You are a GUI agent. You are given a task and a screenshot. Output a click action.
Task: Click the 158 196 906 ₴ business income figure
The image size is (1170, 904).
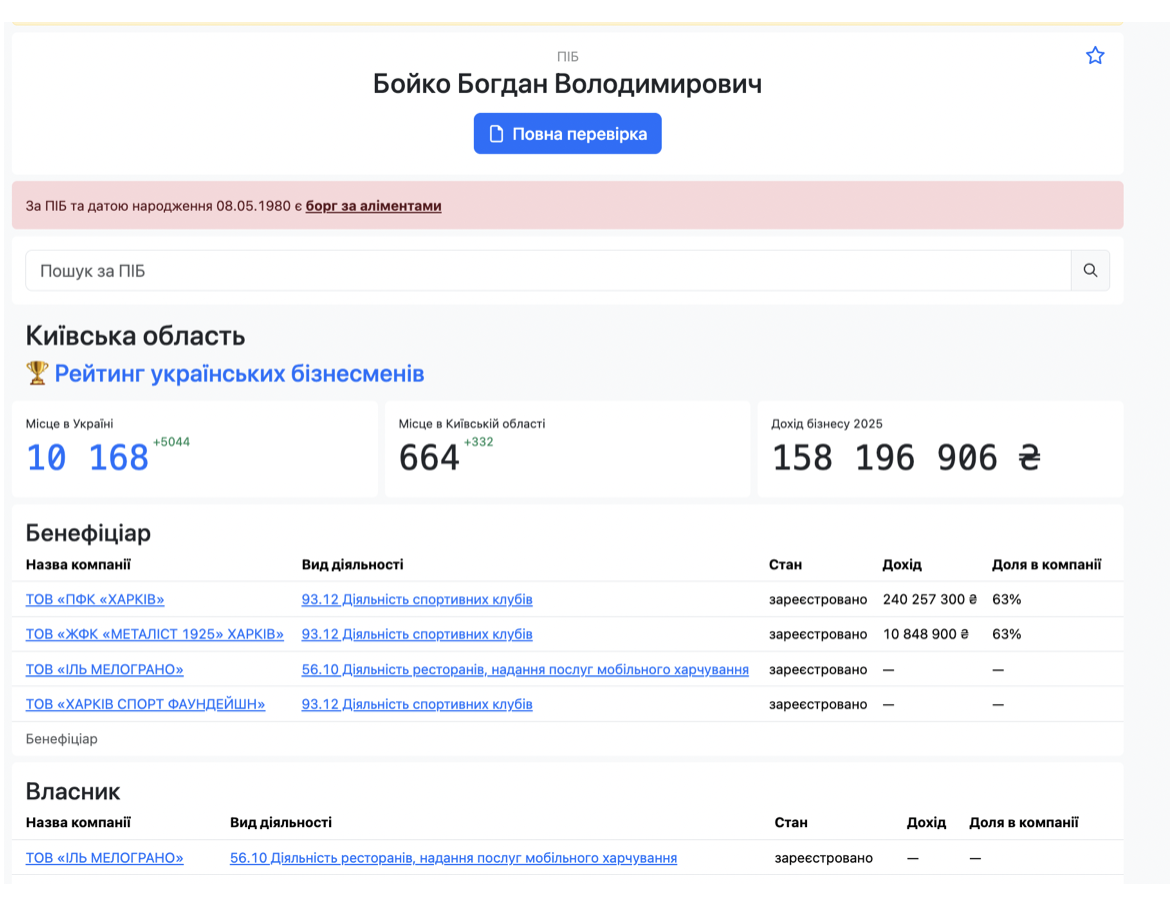click(906, 457)
